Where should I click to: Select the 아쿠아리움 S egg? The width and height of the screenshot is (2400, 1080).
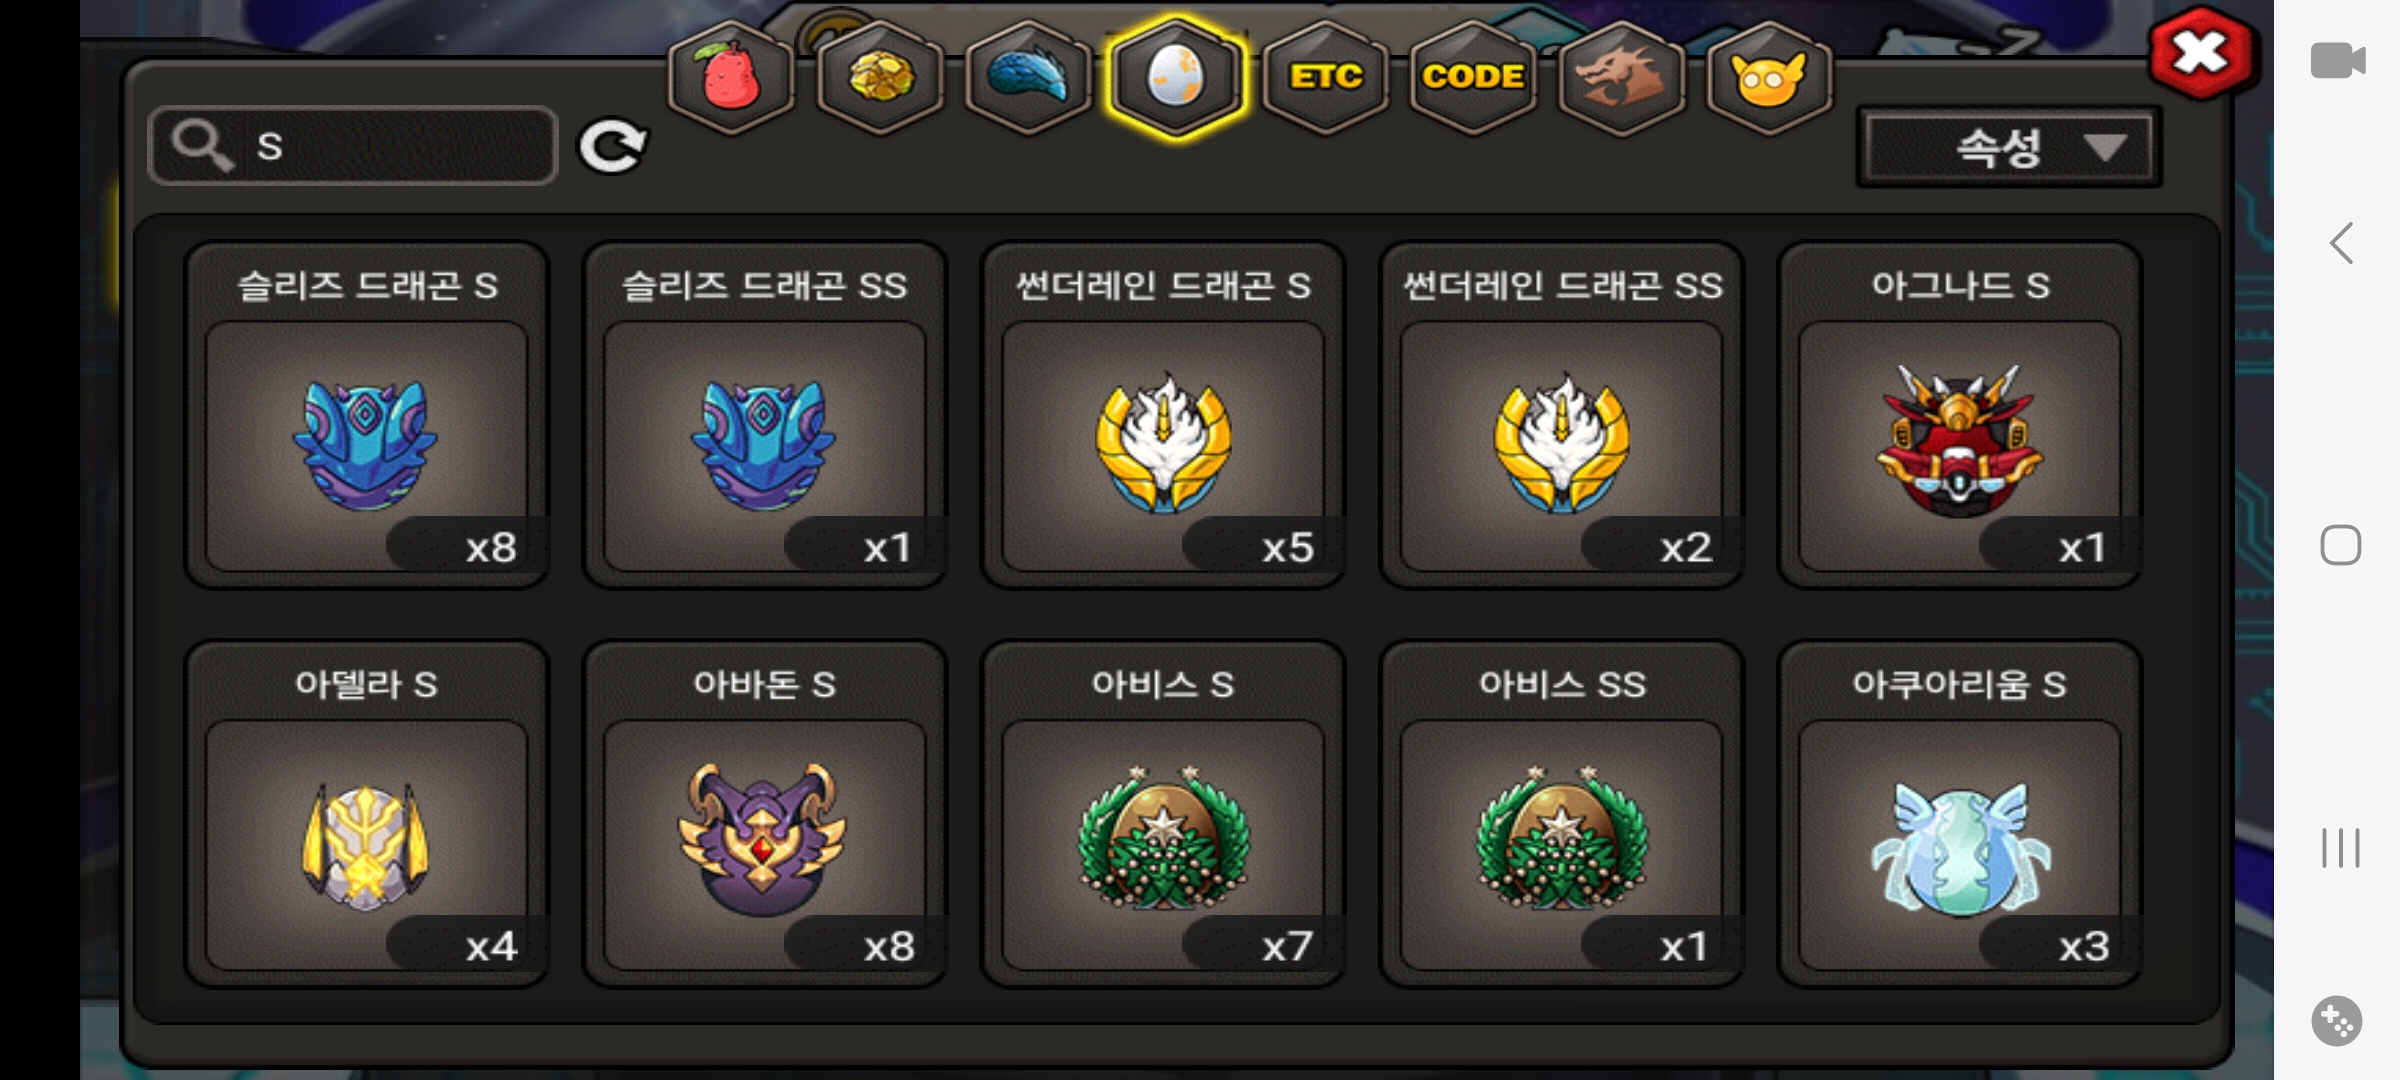(1960, 814)
